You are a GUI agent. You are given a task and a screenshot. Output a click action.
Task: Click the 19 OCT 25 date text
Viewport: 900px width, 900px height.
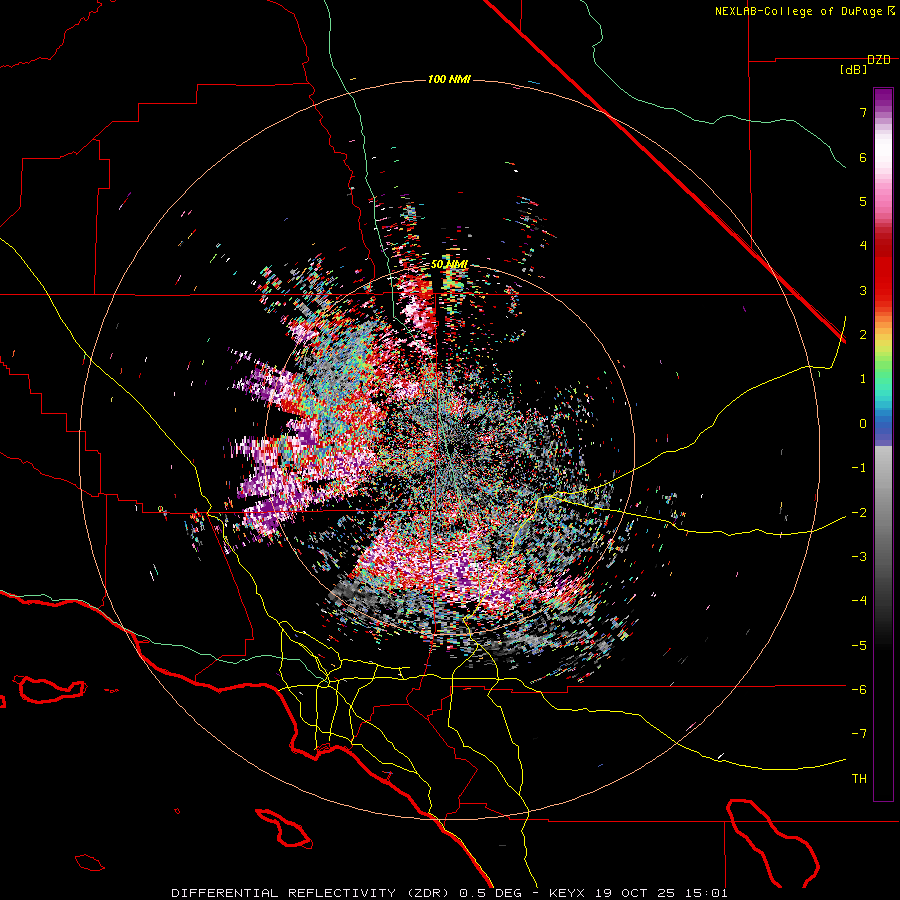point(637,893)
